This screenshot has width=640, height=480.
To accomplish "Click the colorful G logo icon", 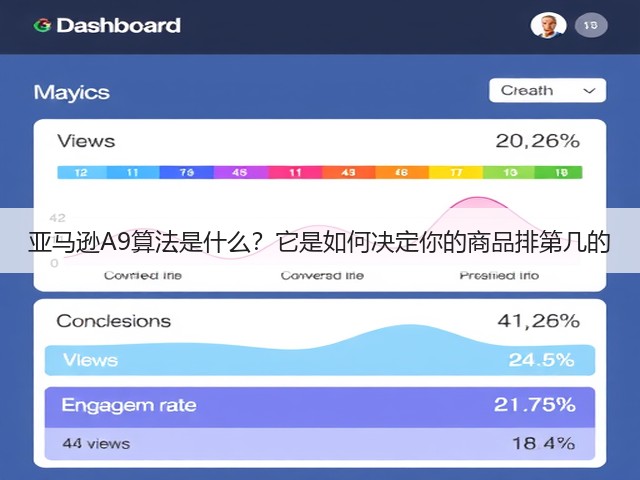I will coord(42,25).
